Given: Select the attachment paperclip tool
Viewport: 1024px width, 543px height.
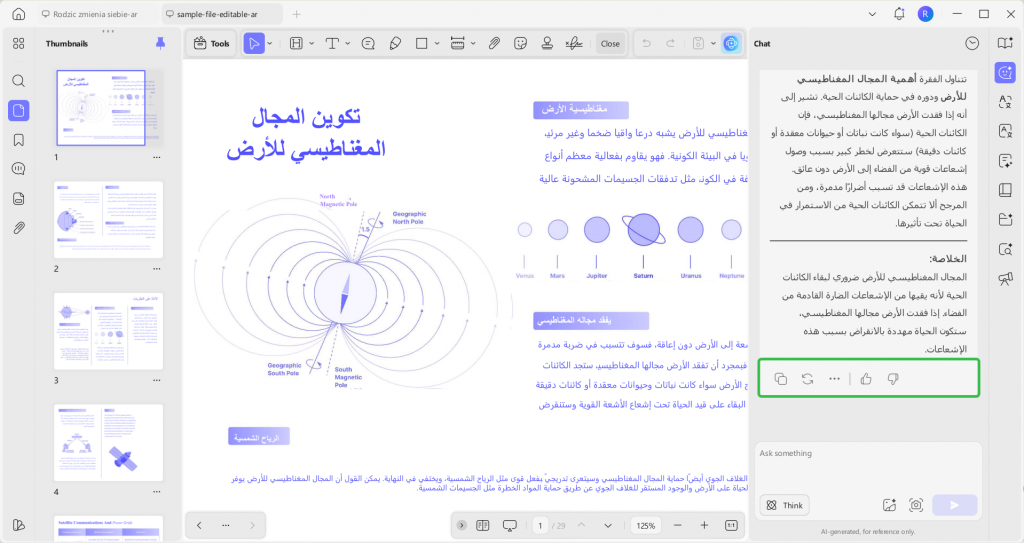Looking at the screenshot, I should [494, 44].
